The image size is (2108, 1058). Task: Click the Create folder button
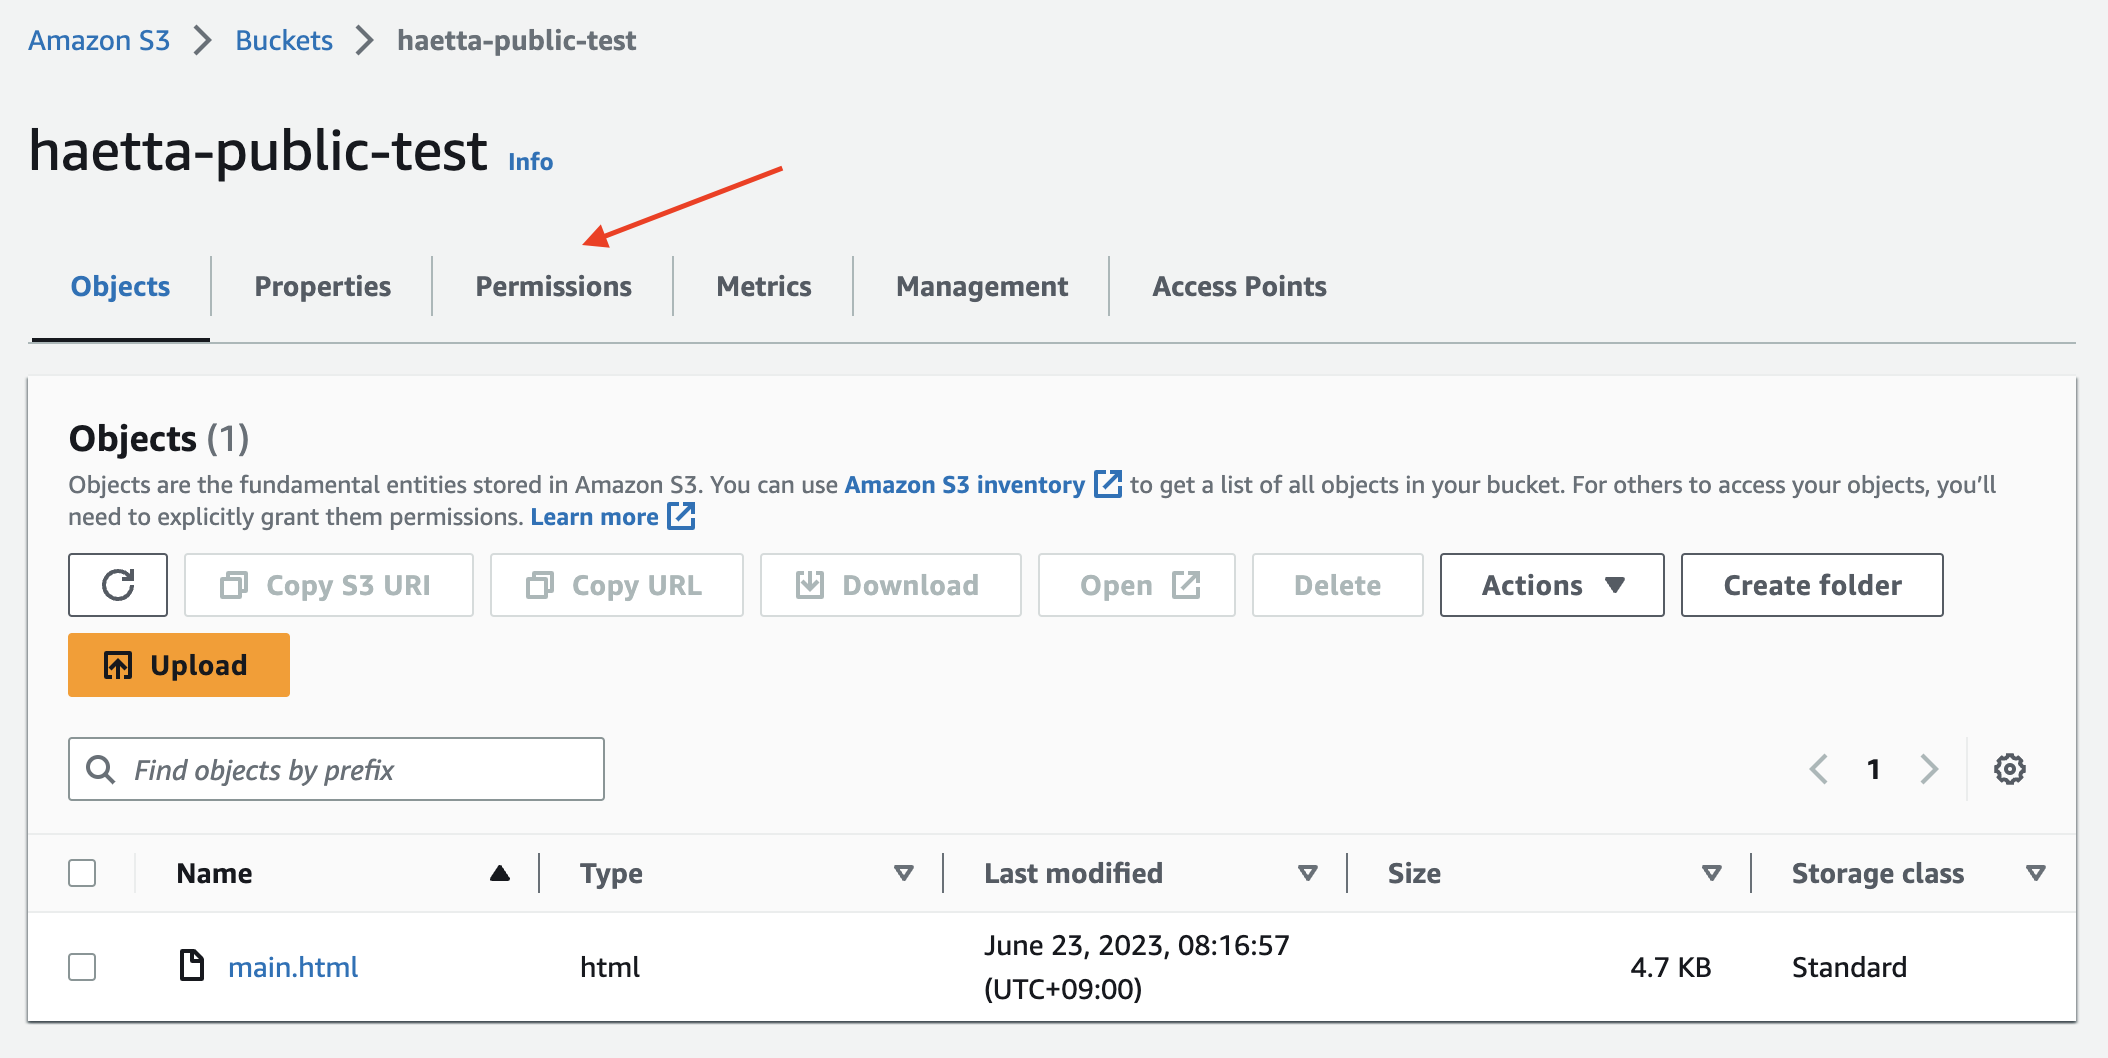point(1812,585)
